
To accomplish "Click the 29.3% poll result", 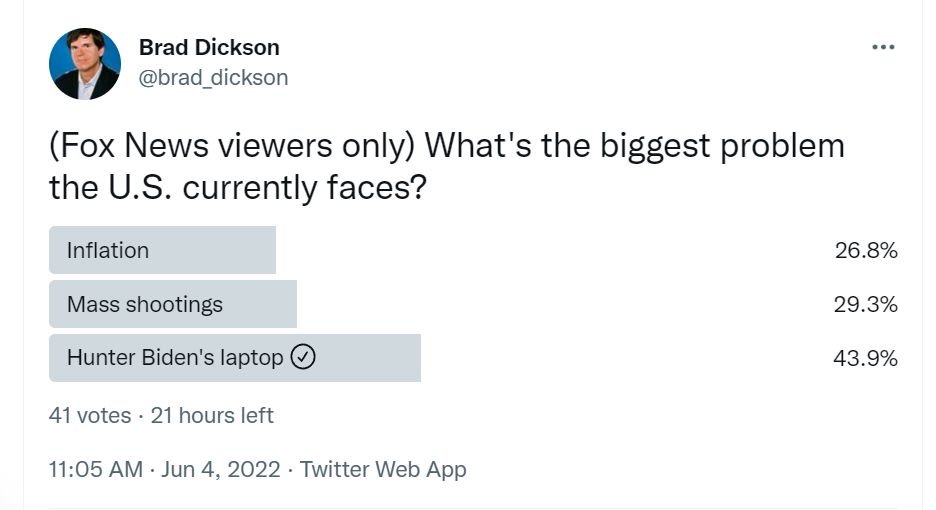I will (865, 304).
